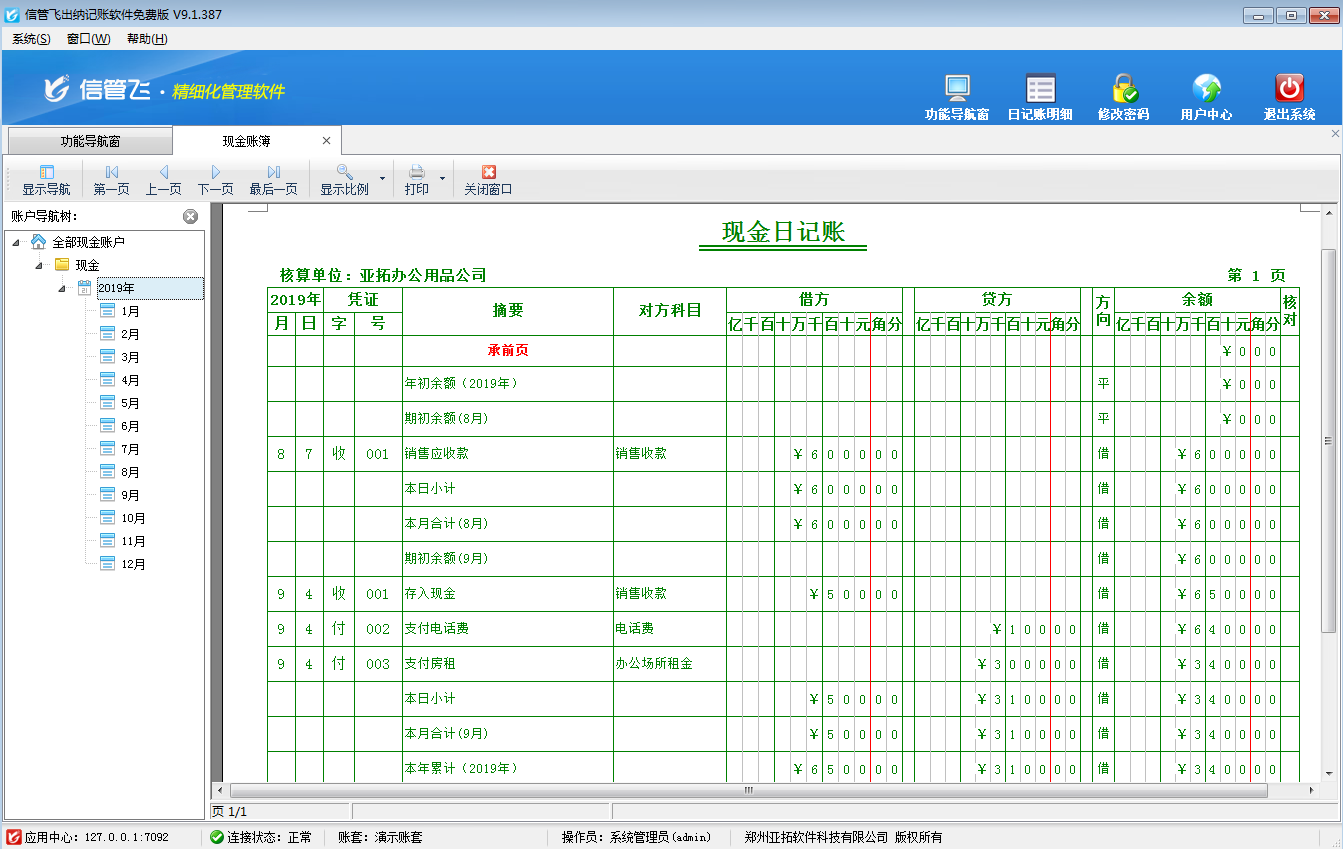This screenshot has width=1343, height=849.
Task: Click the 修改密码 lock icon
Action: [x=1122, y=95]
